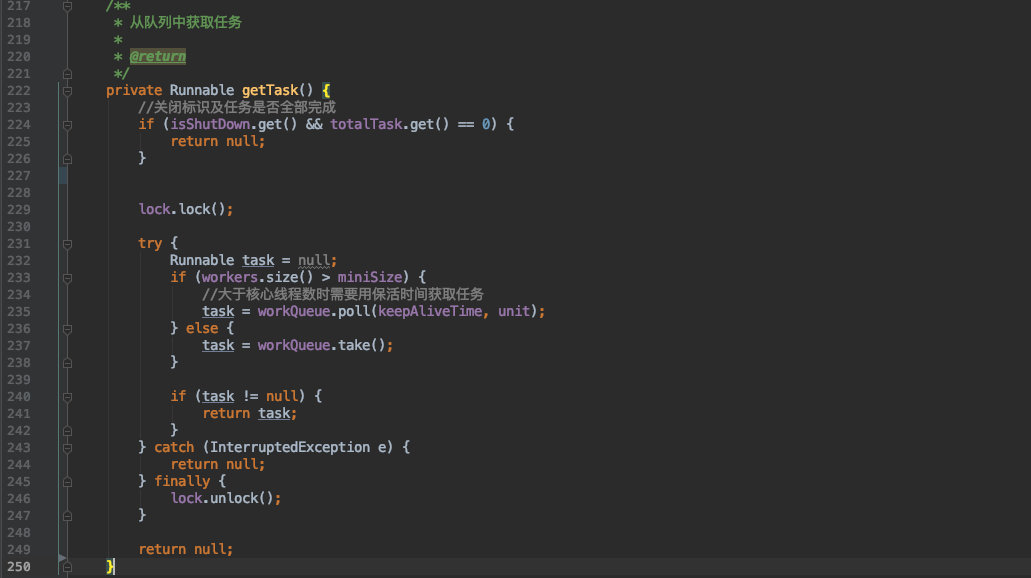1031x578 pixels.
Task: Fold the finally block at line 245
Action: [67, 482]
